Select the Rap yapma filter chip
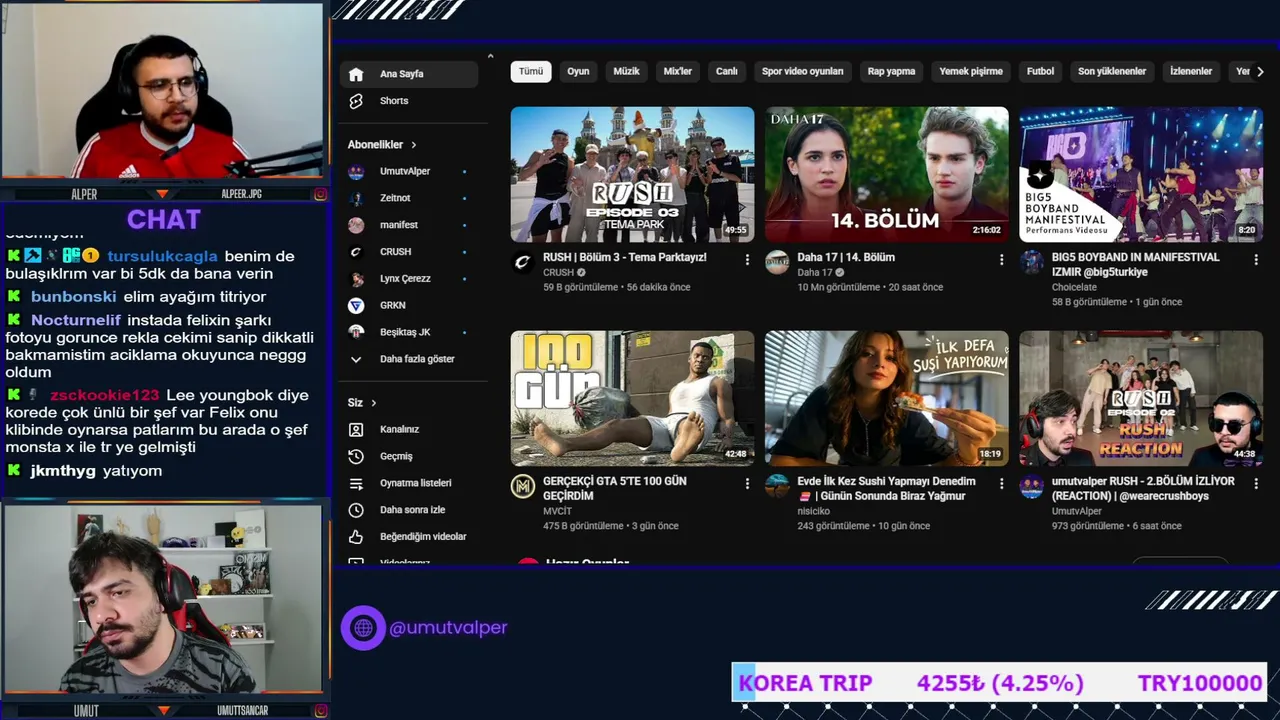 click(x=891, y=72)
